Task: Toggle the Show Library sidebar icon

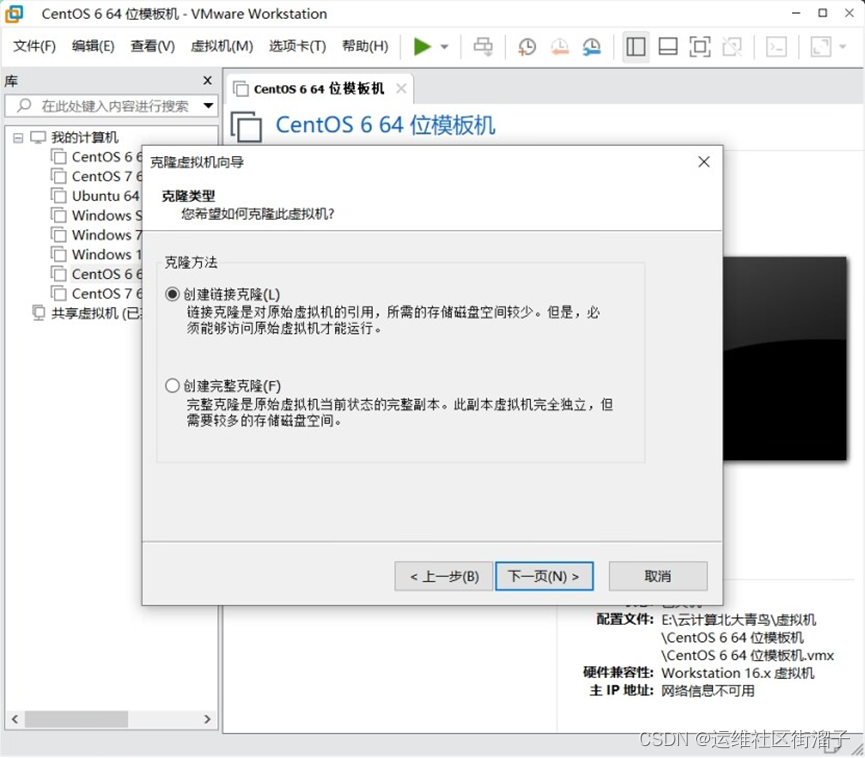Action: [636, 47]
